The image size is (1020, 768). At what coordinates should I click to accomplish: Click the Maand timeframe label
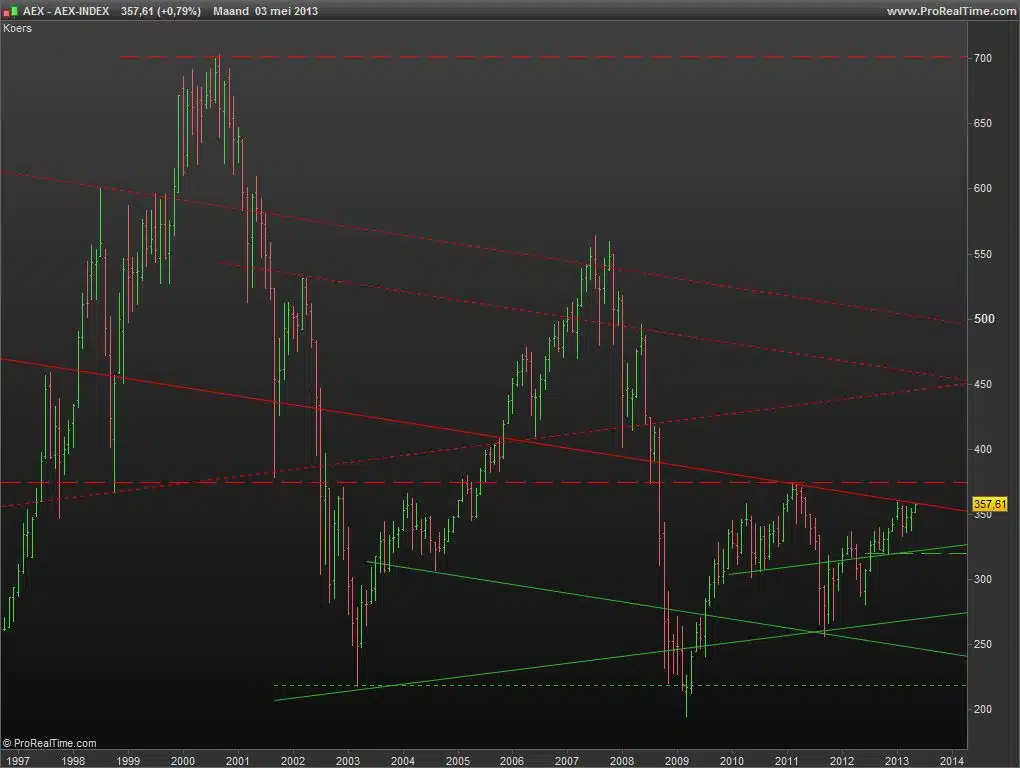click(231, 11)
